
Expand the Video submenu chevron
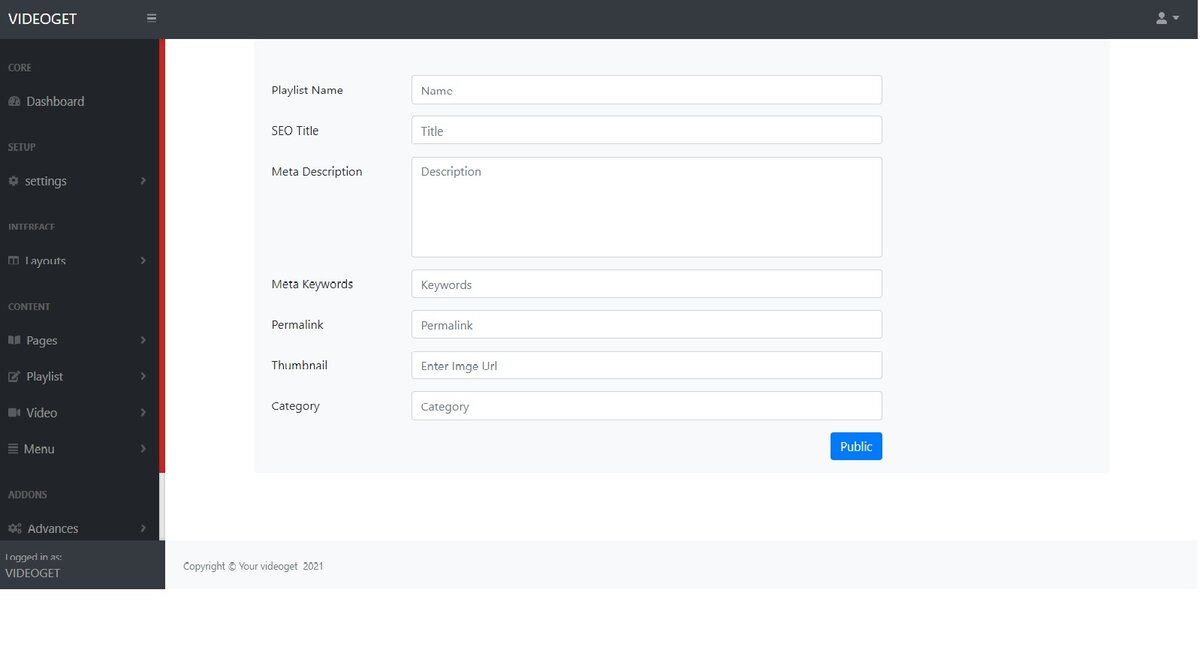(x=143, y=412)
